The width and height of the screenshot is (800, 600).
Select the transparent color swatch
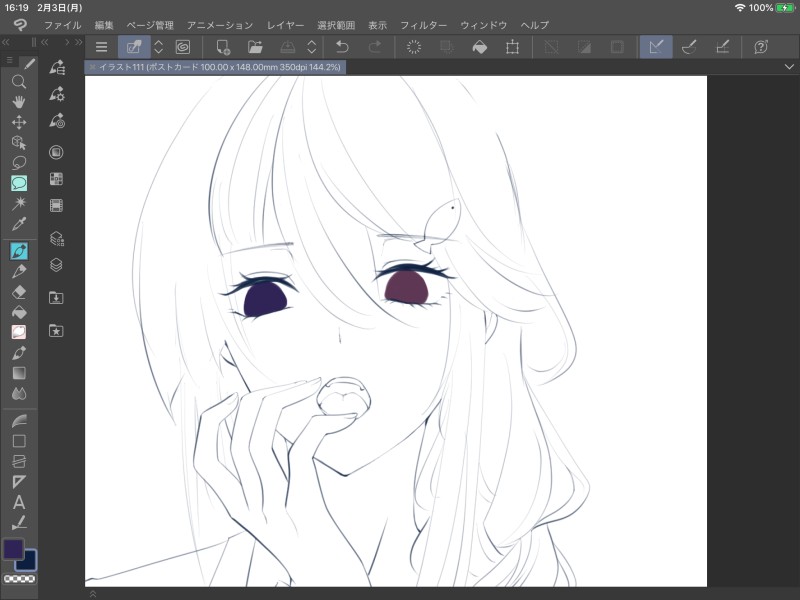coord(19,579)
